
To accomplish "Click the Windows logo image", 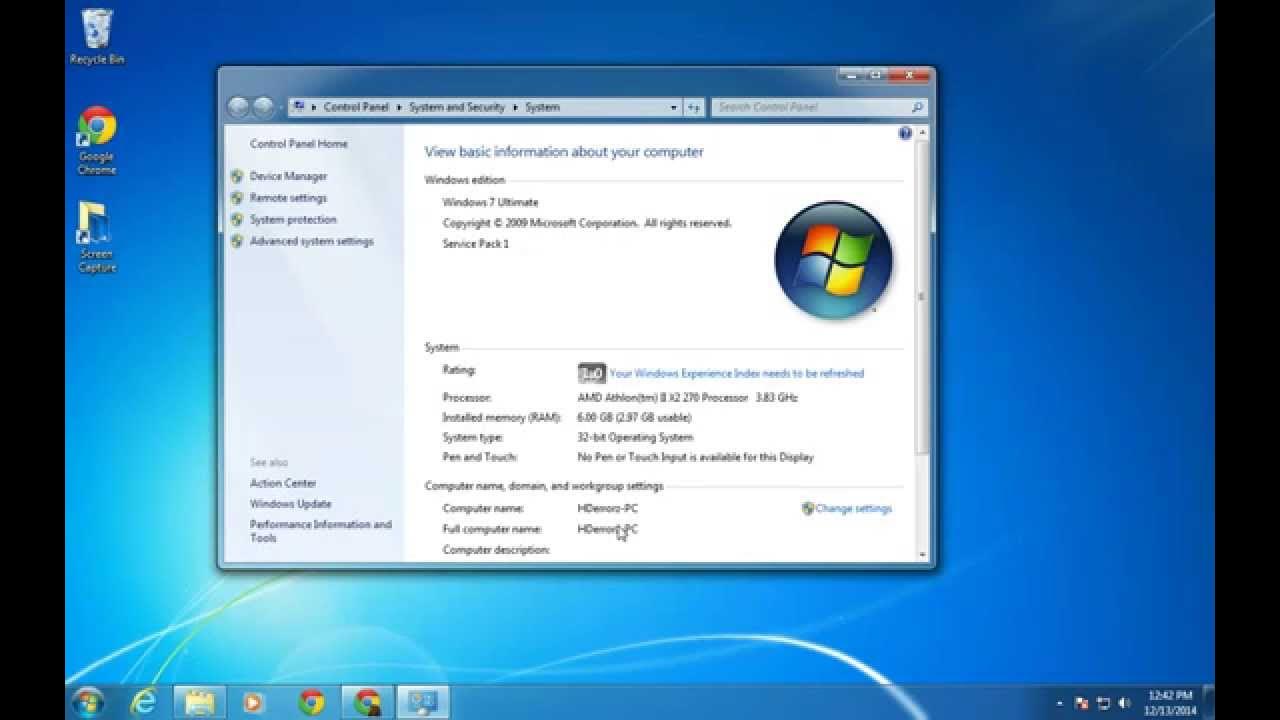I will [x=833, y=259].
